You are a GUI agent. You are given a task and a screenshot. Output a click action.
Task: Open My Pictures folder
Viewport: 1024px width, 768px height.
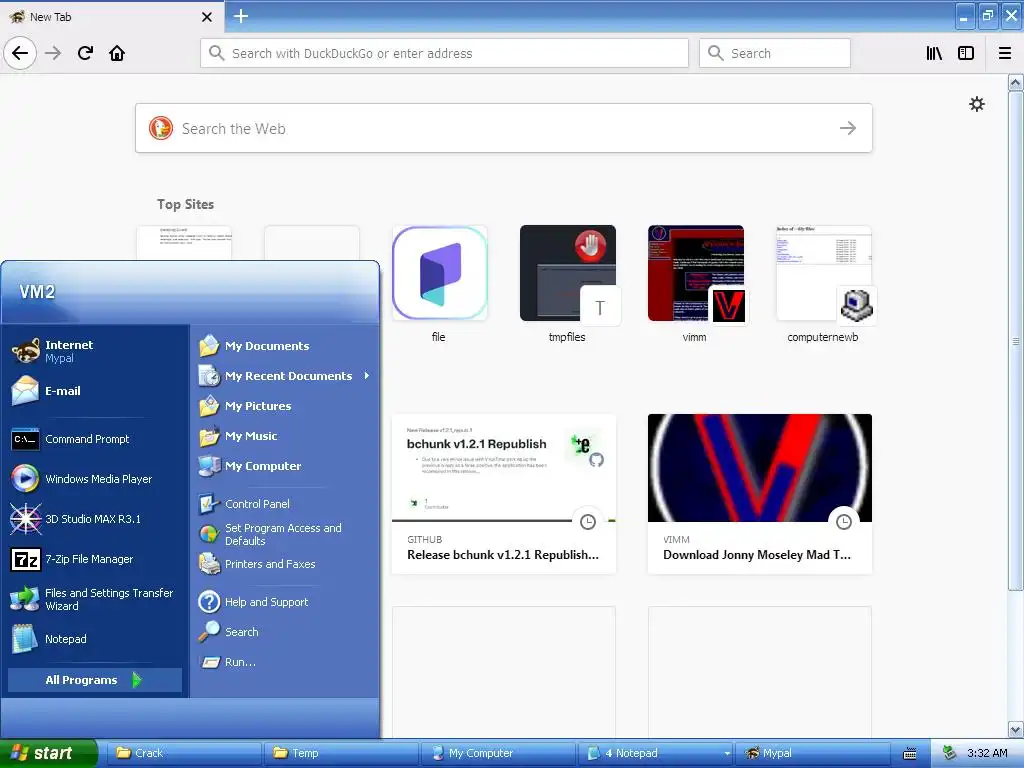tap(285, 406)
